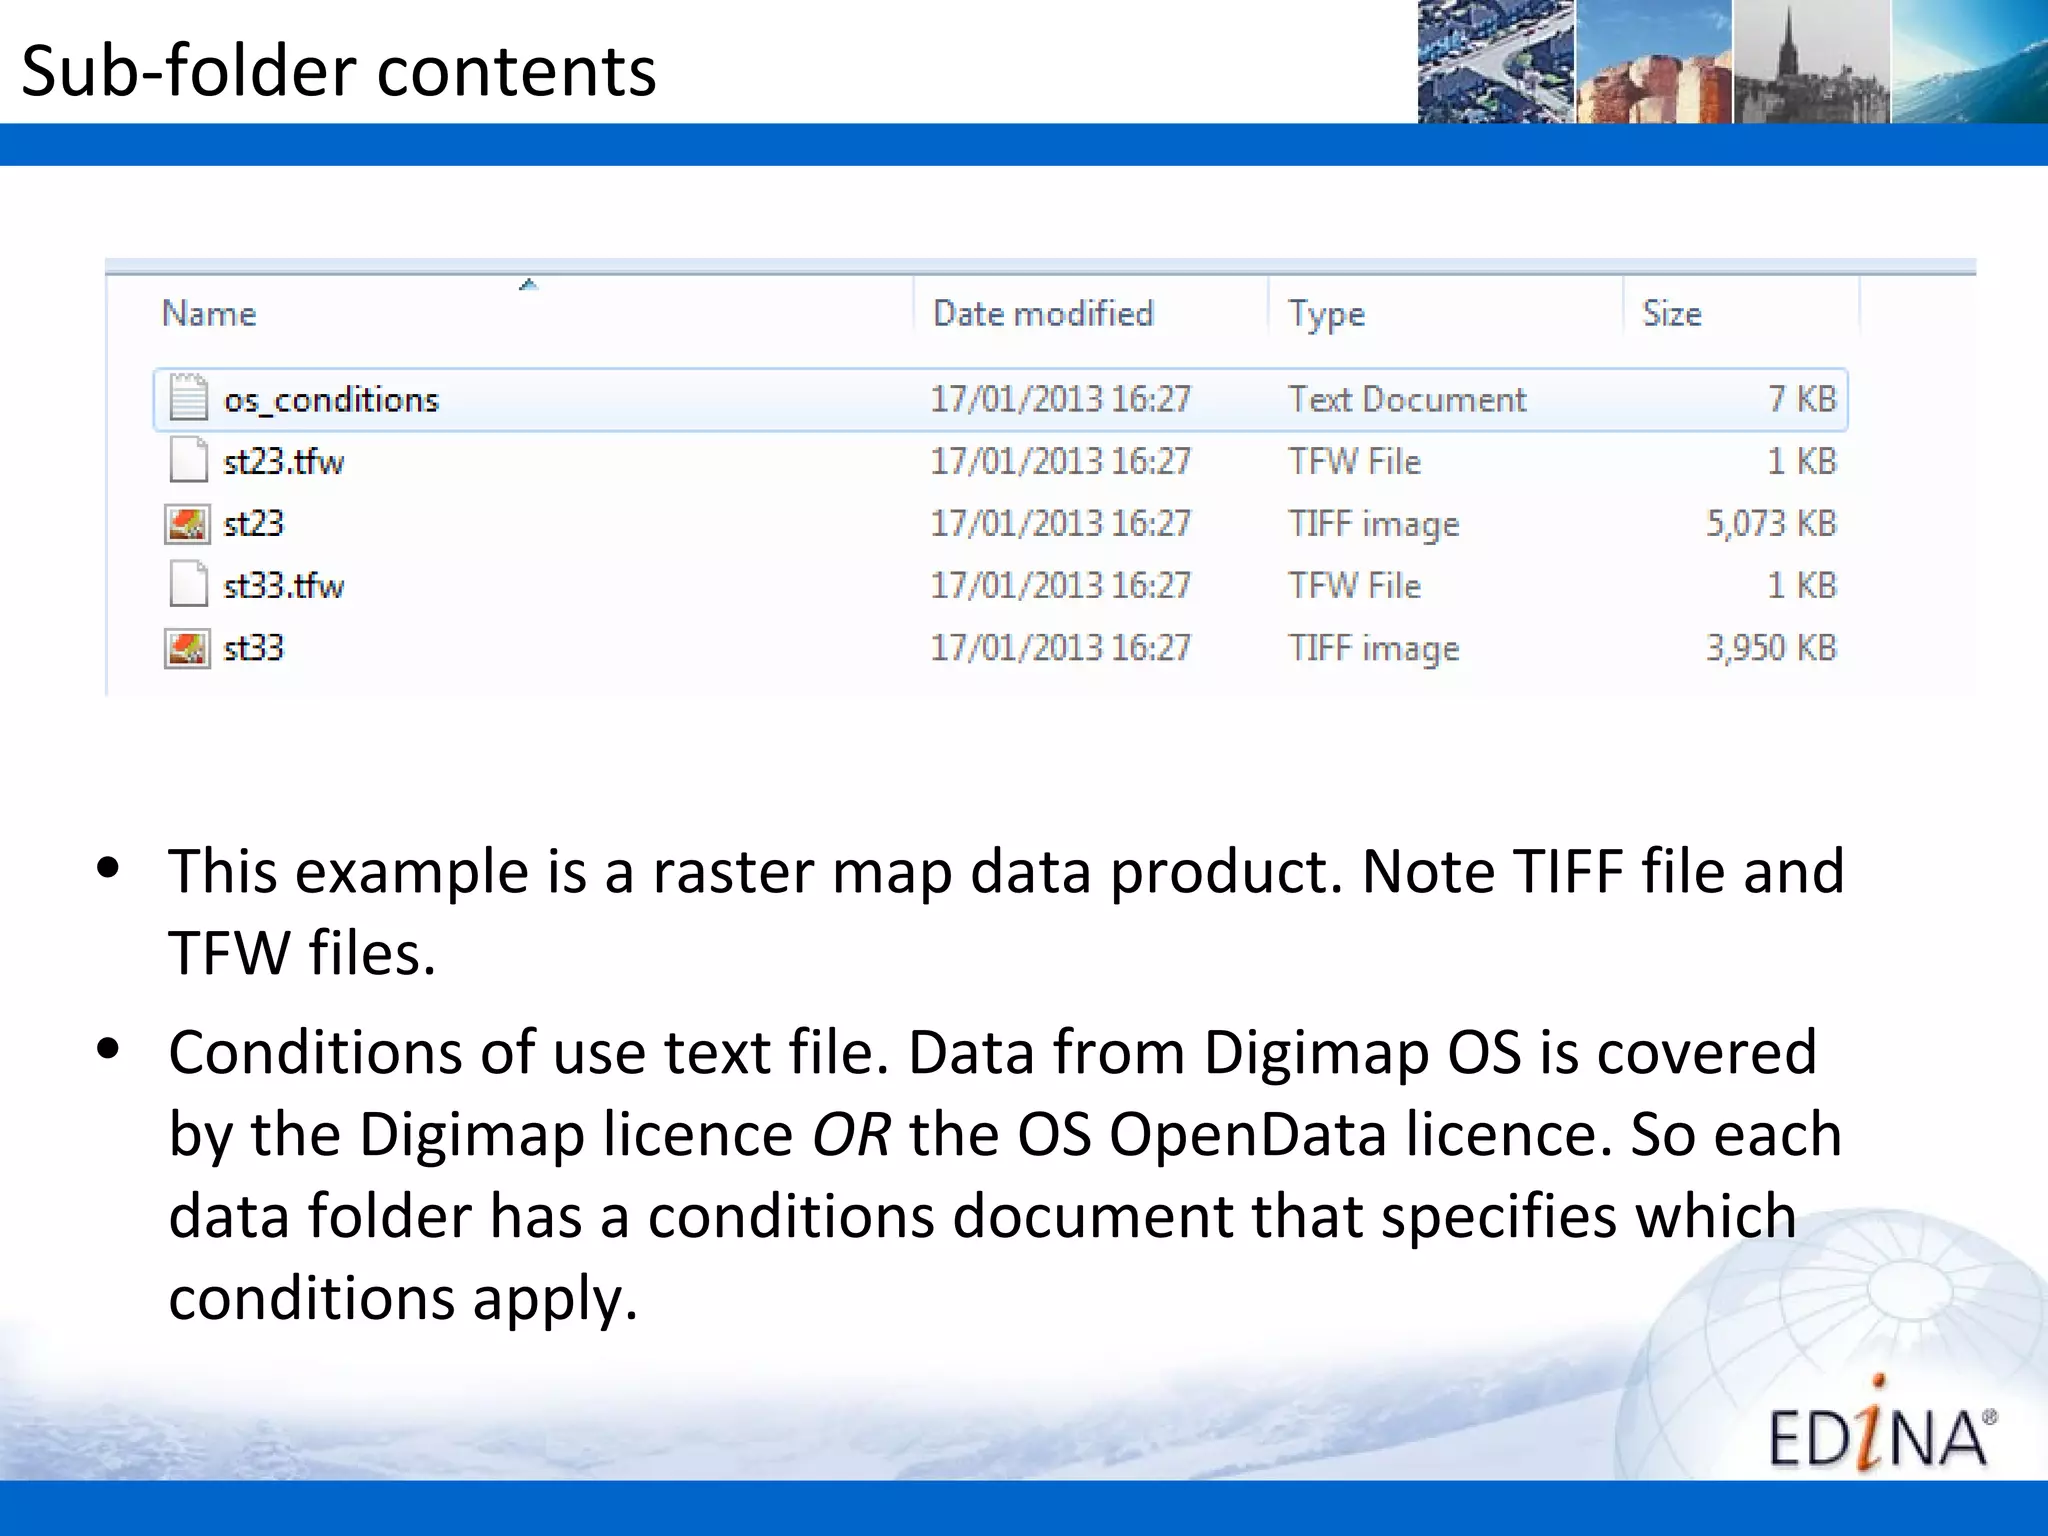The height and width of the screenshot is (1536, 2048).
Task: Select the st23 file name
Action: [x=253, y=523]
